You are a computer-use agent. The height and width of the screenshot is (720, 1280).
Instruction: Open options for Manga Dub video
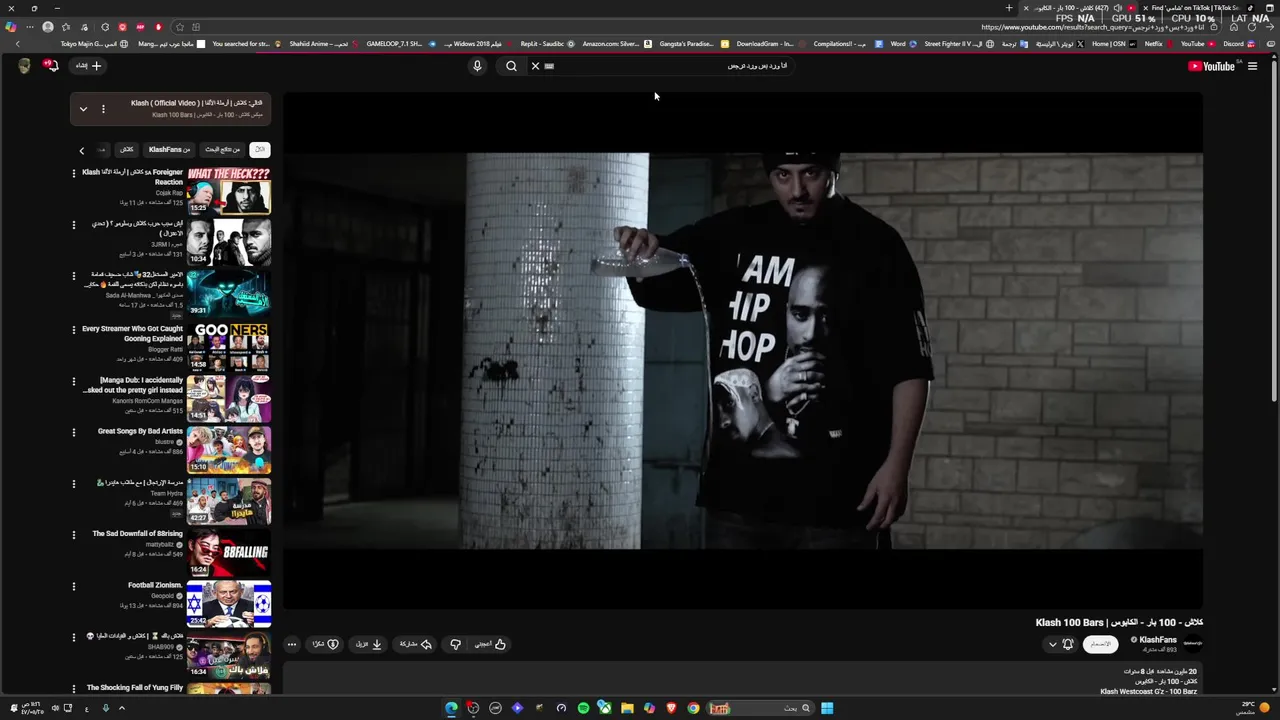[x=73, y=381]
